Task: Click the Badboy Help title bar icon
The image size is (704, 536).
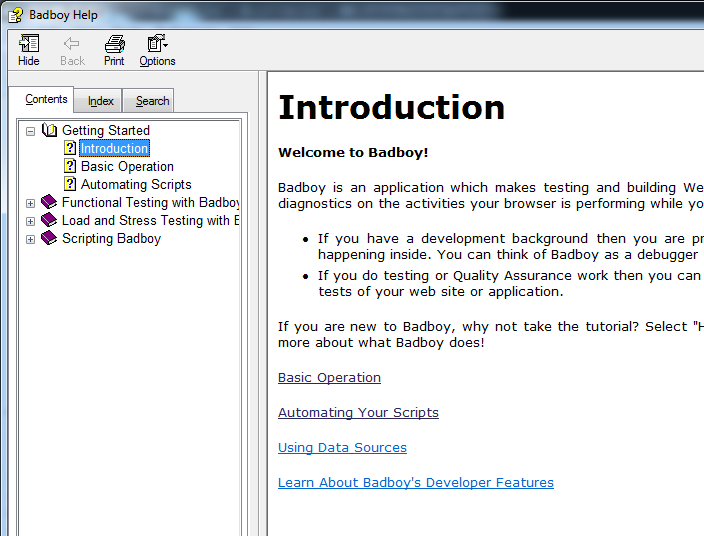Action: tap(16, 15)
